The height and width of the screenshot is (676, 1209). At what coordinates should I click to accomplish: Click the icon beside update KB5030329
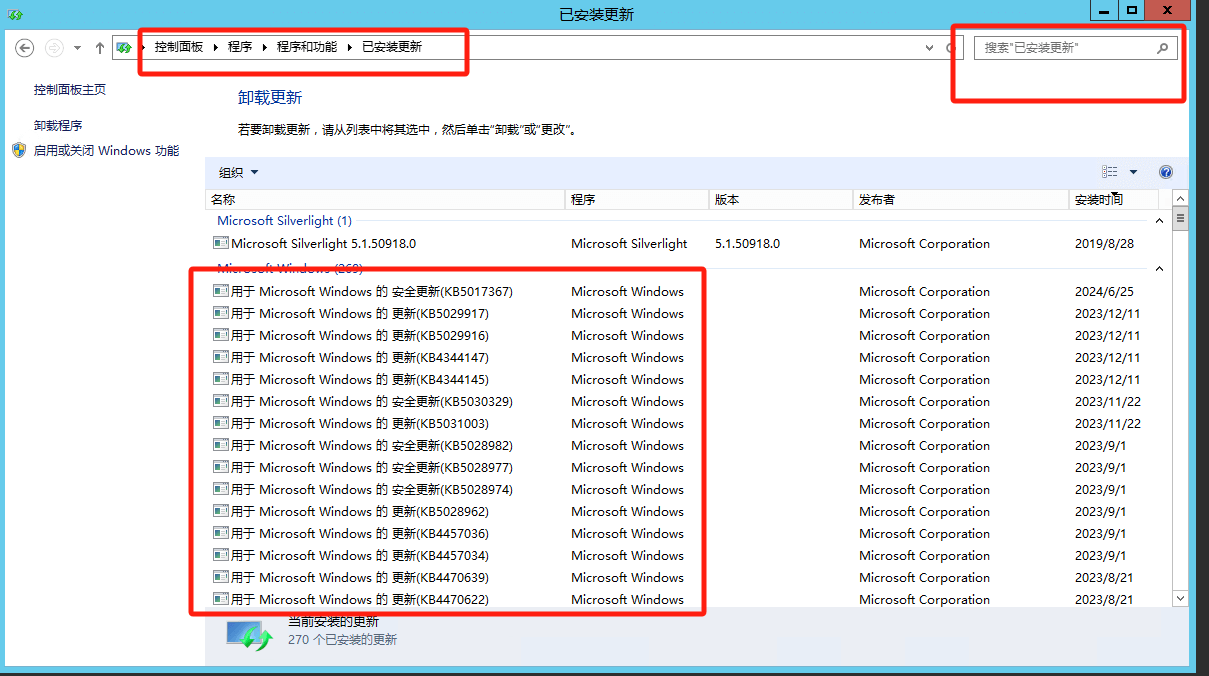(x=221, y=401)
